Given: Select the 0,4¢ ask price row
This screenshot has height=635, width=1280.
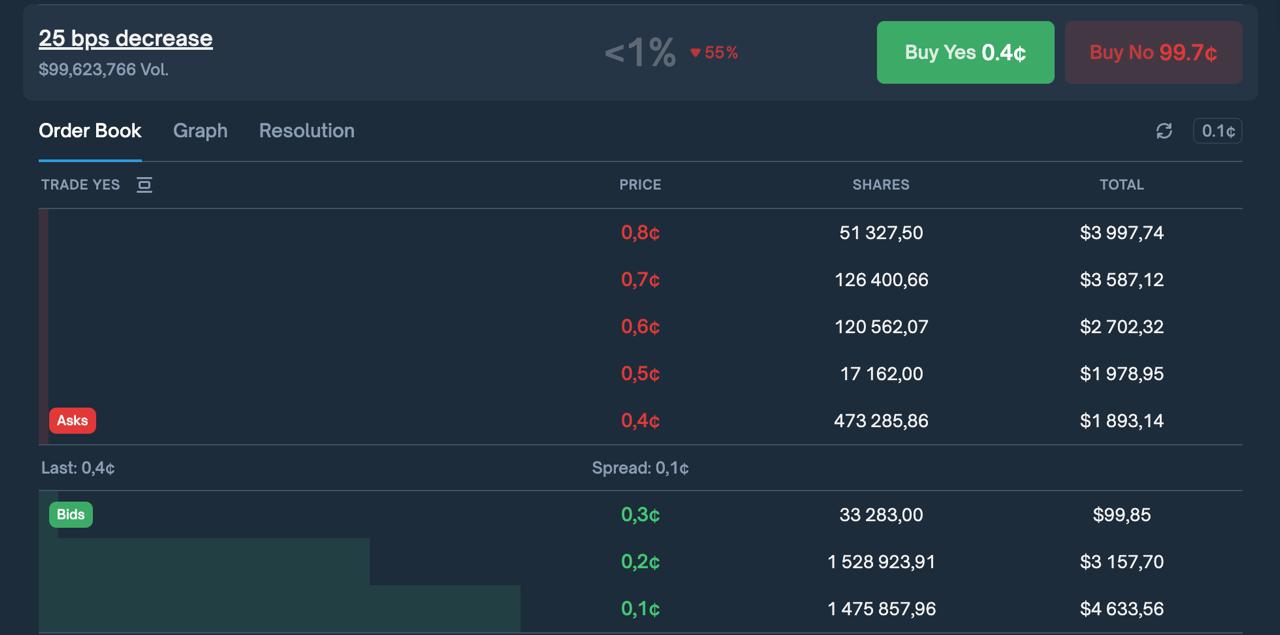Looking at the screenshot, I should (640, 421).
